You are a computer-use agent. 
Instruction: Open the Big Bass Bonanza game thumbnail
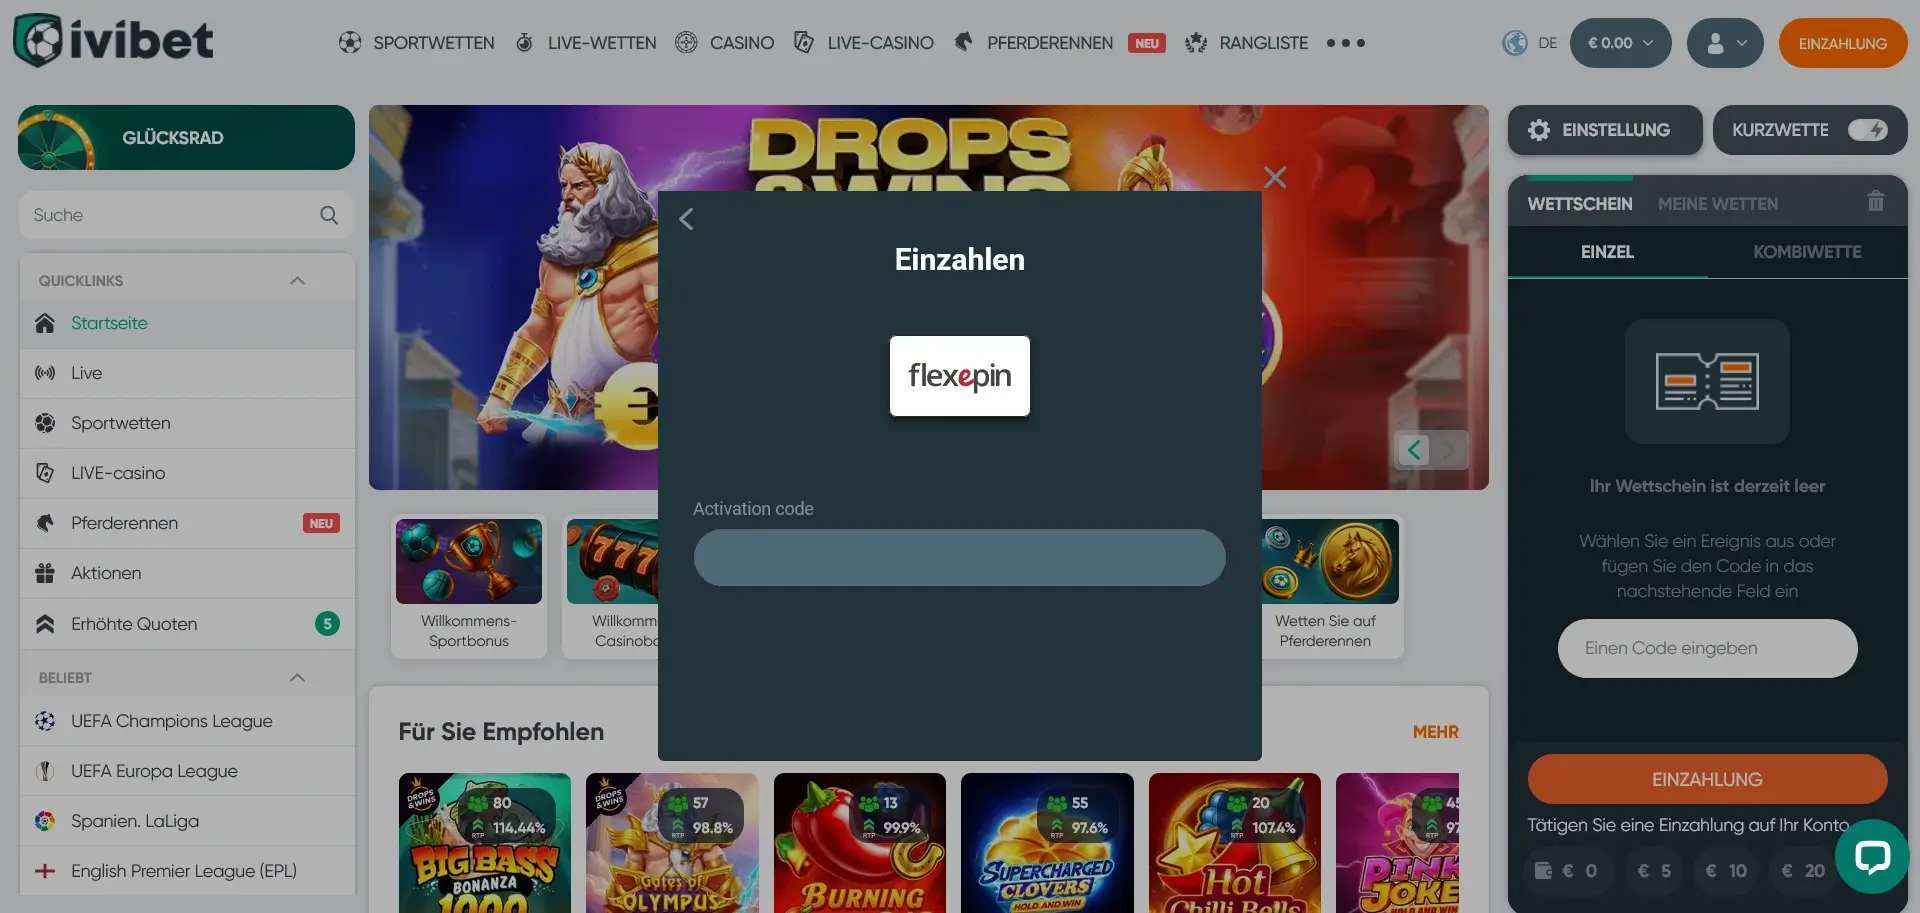point(485,843)
